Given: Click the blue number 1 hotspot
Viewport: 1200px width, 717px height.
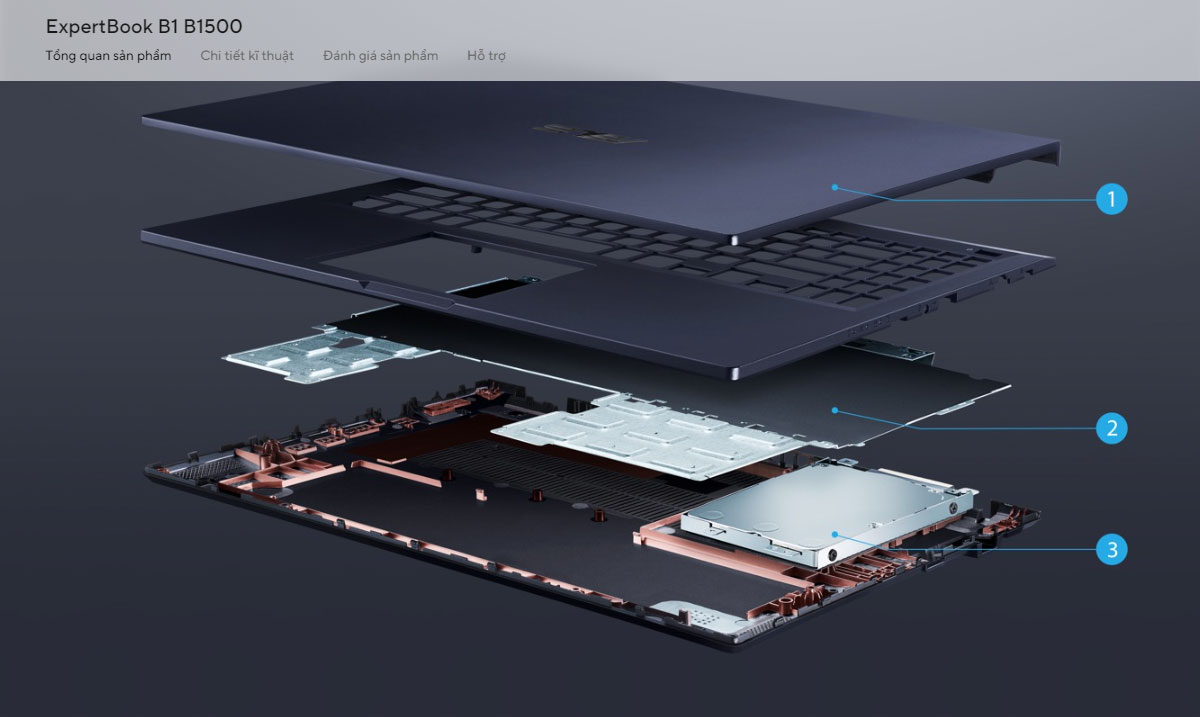Looking at the screenshot, I should point(1111,199).
